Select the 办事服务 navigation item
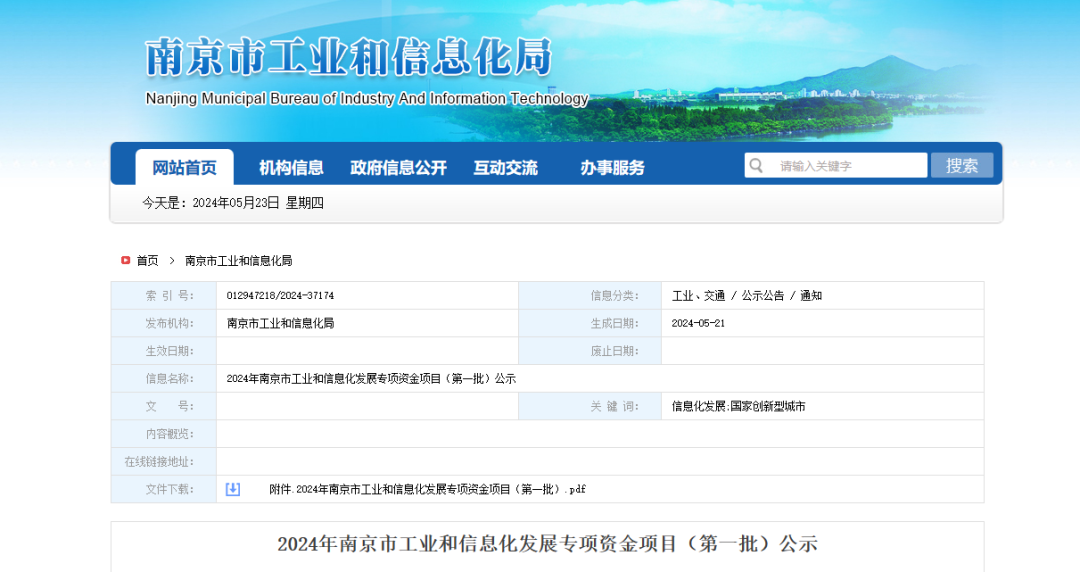The height and width of the screenshot is (572, 1080). (612, 167)
